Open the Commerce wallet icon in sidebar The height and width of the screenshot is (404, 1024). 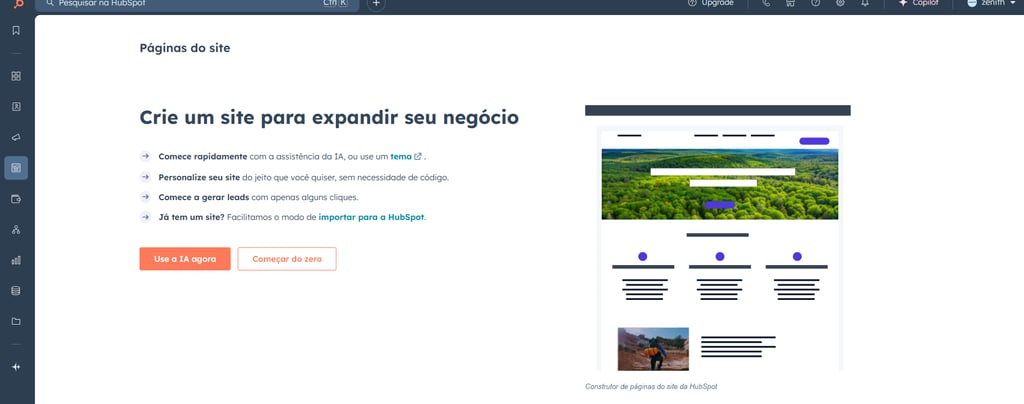pos(16,198)
